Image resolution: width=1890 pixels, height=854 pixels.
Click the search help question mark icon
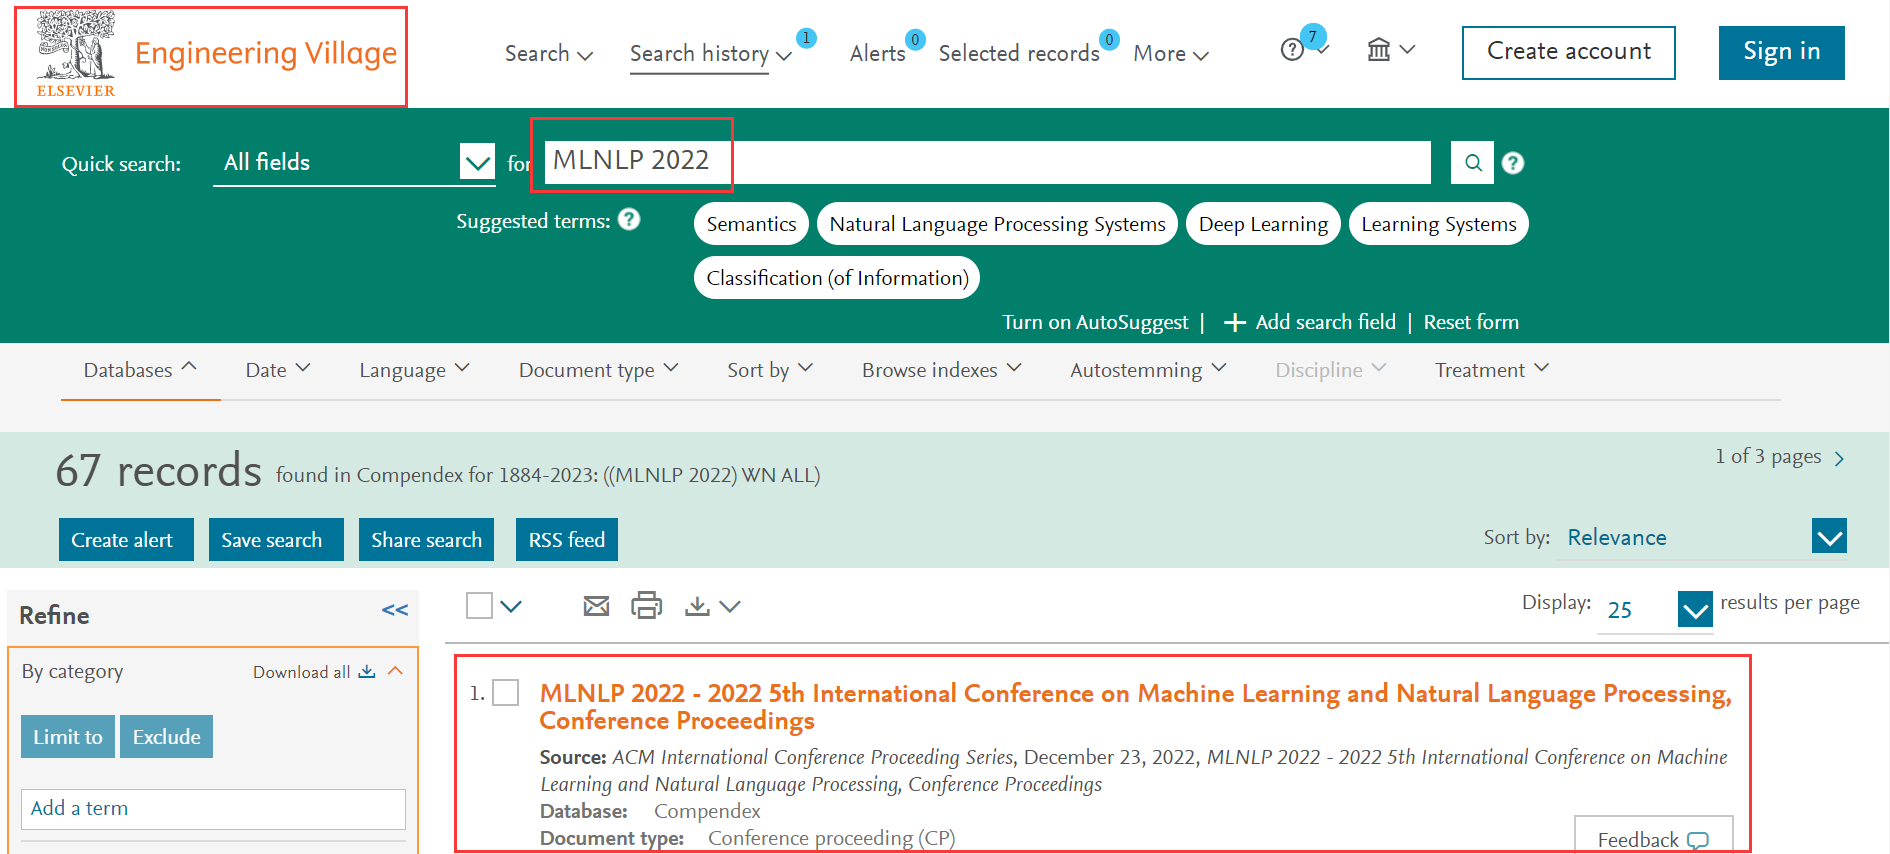click(1513, 163)
